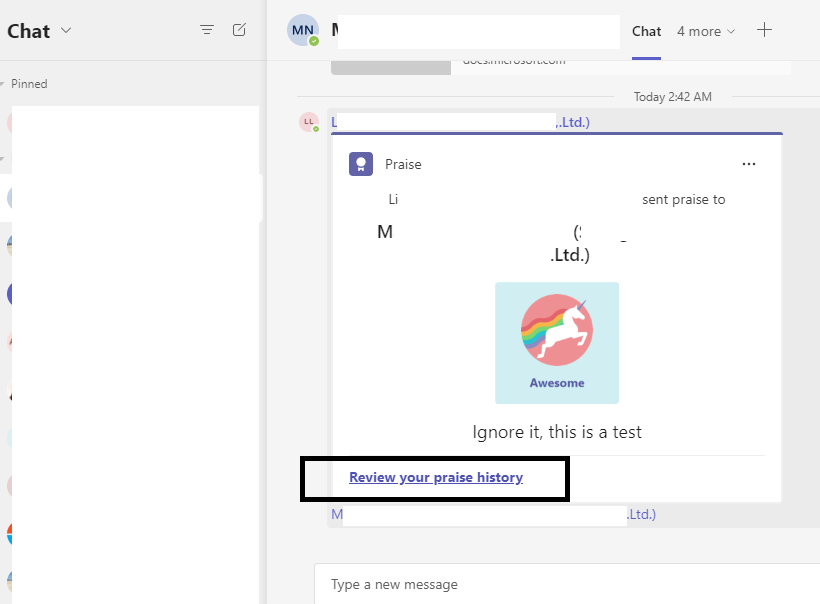Switch to the Chat tab
This screenshot has height=604, width=820.
[x=646, y=31]
